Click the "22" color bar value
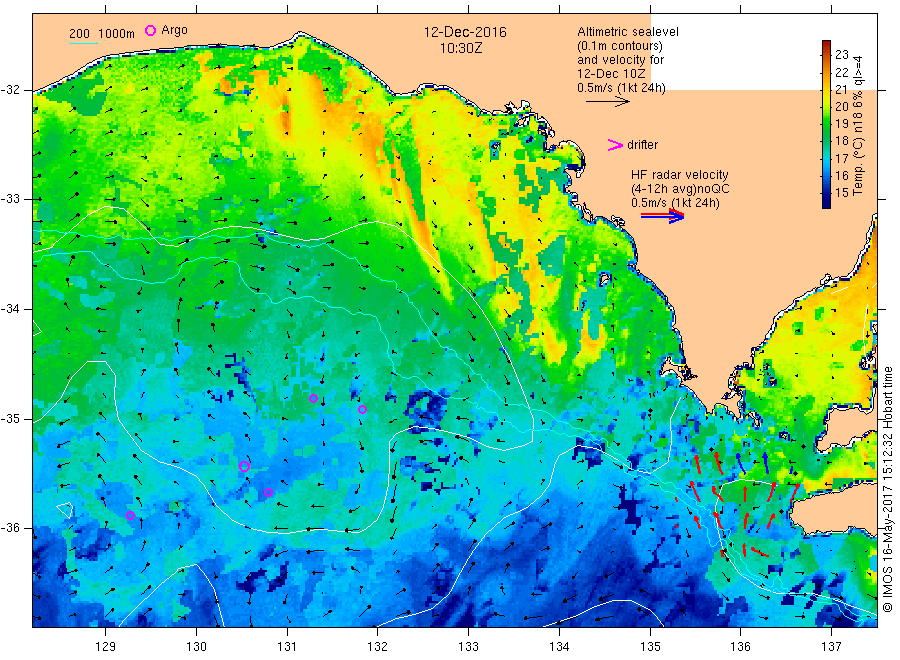This screenshot has width=900, height=660. [841, 72]
